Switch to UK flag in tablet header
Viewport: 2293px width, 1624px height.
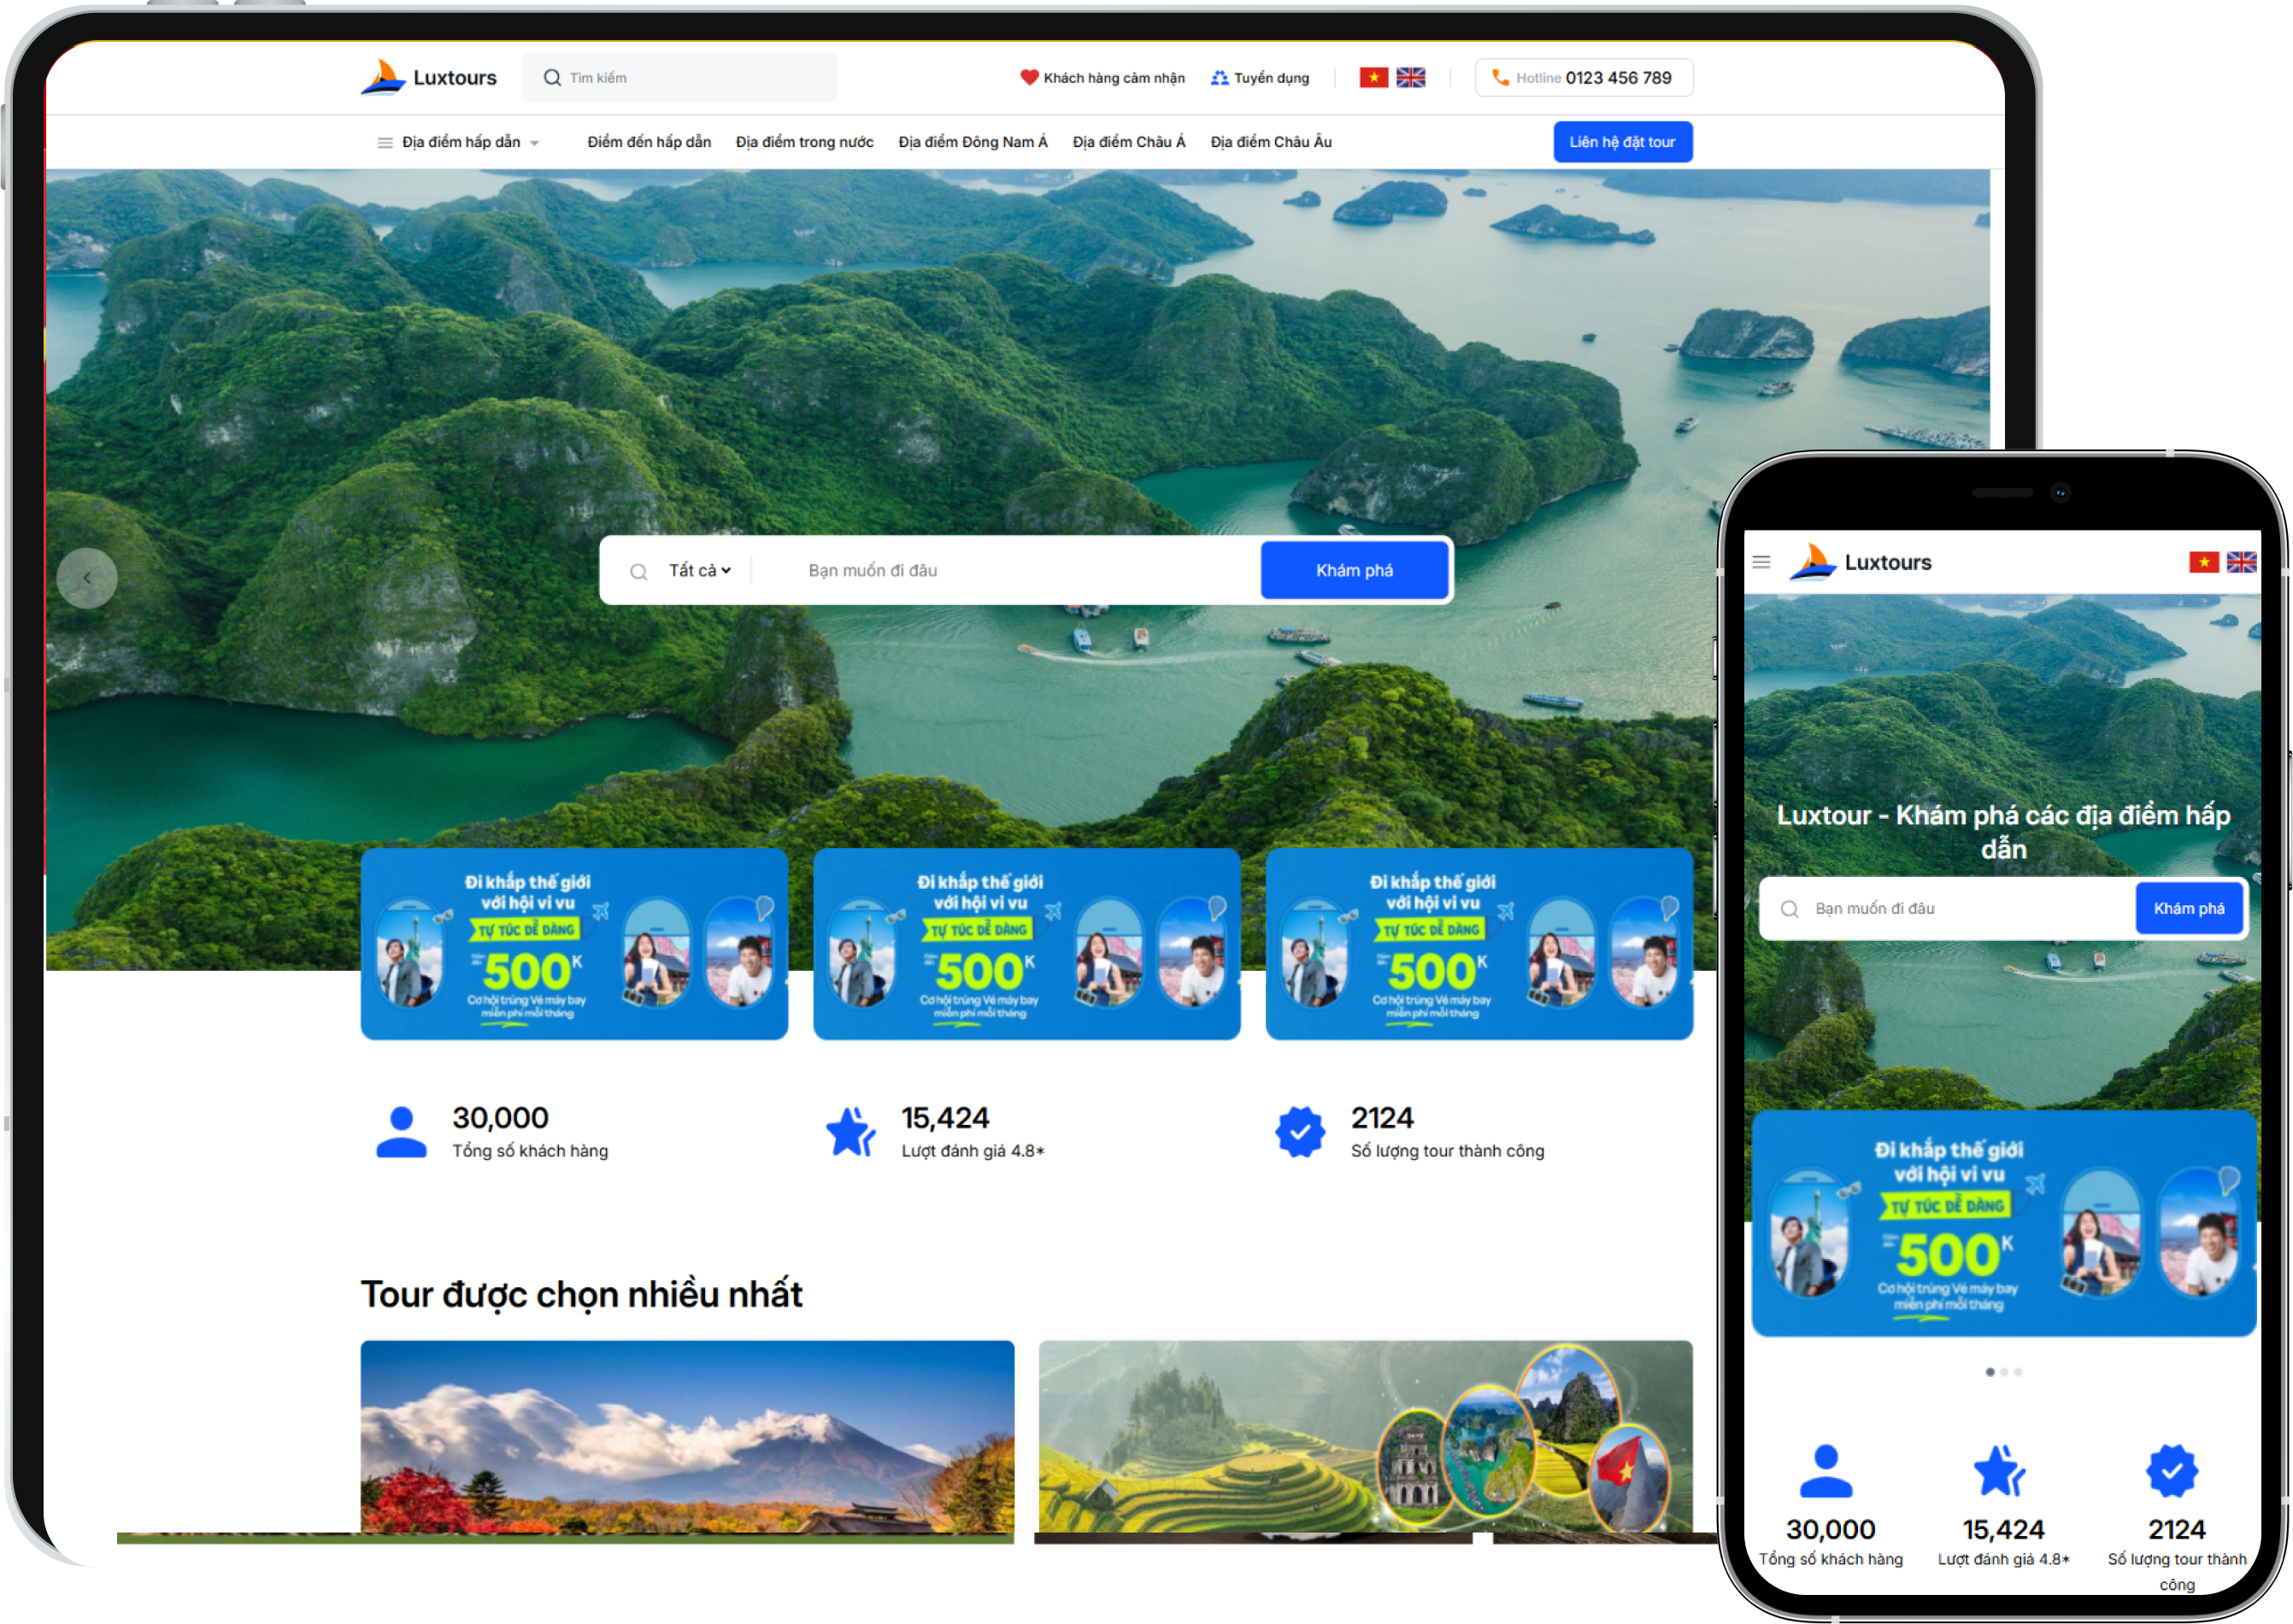[1410, 77]
